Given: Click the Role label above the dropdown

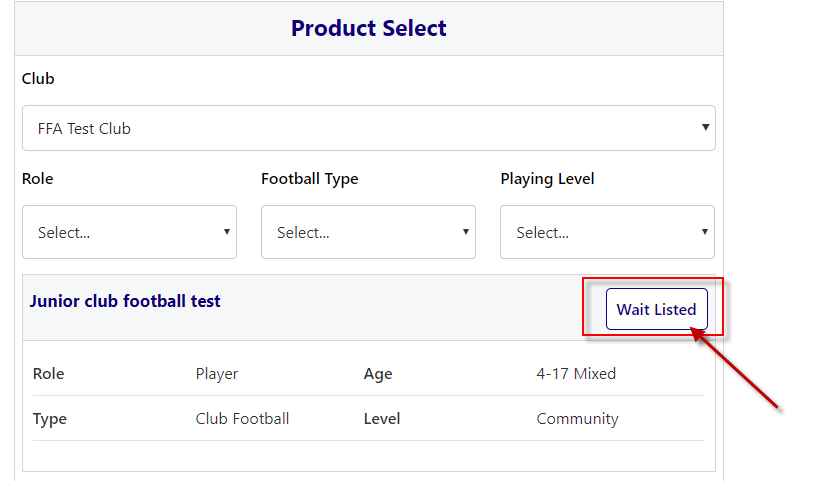Looking at the screenshot, I should [x=37, y=179].
